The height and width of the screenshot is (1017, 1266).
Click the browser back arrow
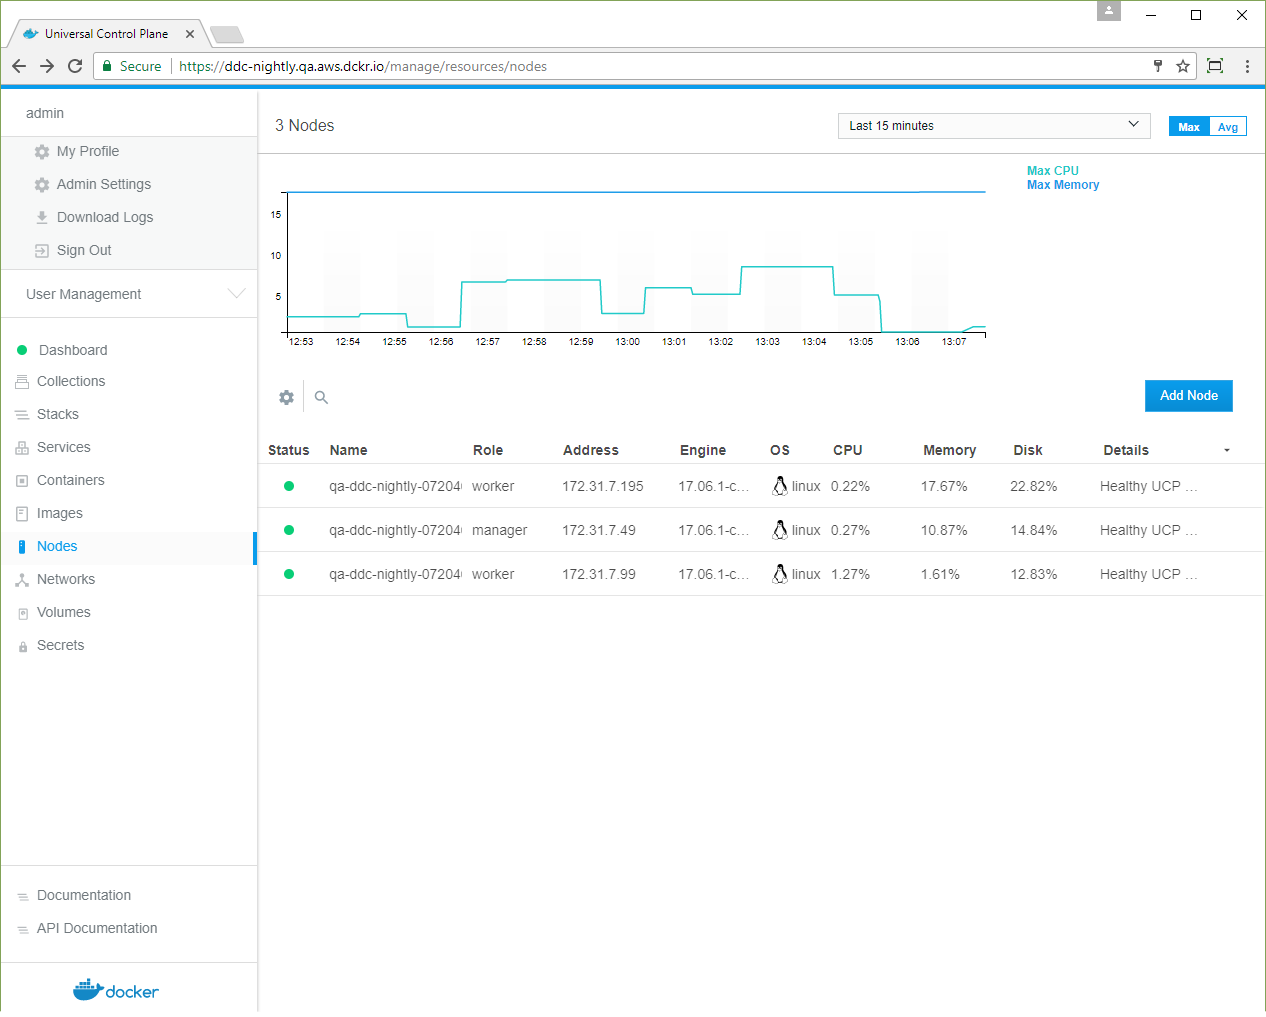[x=19, y=66]
